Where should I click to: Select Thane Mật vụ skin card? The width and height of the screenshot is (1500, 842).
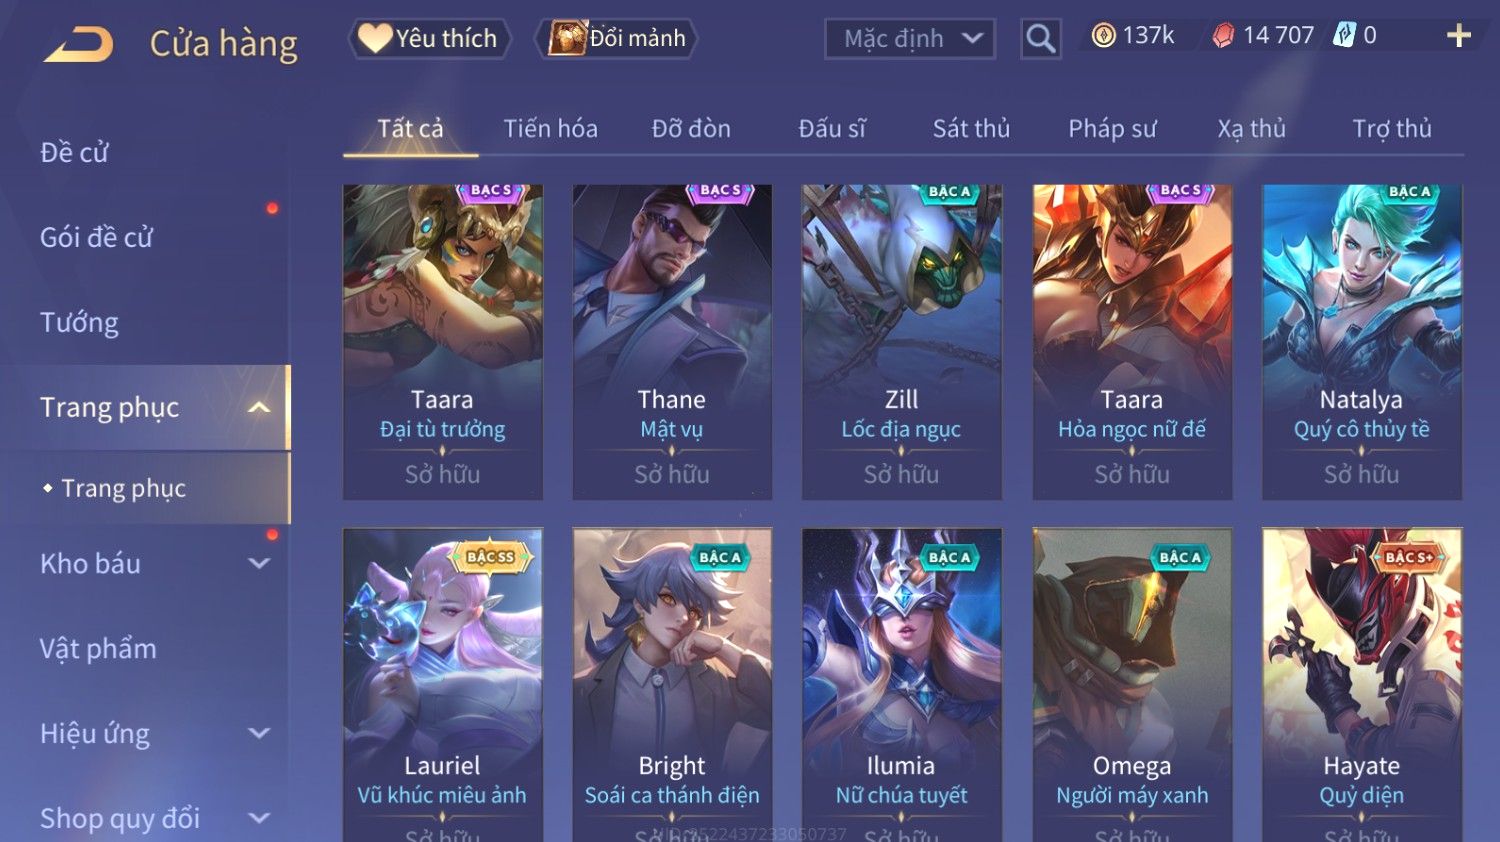[672, 342]
